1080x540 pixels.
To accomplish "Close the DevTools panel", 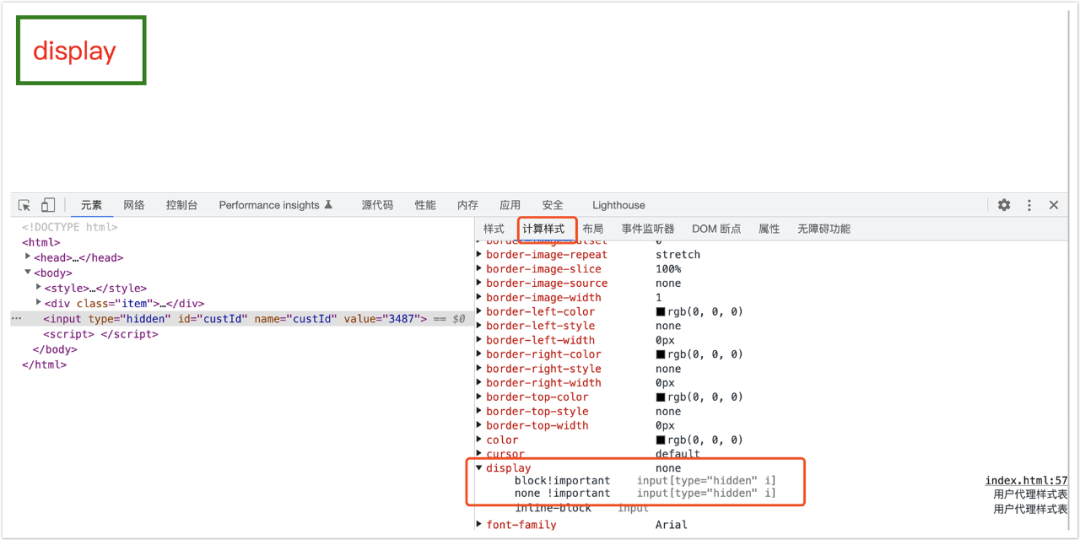I will tap(1054, 205).
